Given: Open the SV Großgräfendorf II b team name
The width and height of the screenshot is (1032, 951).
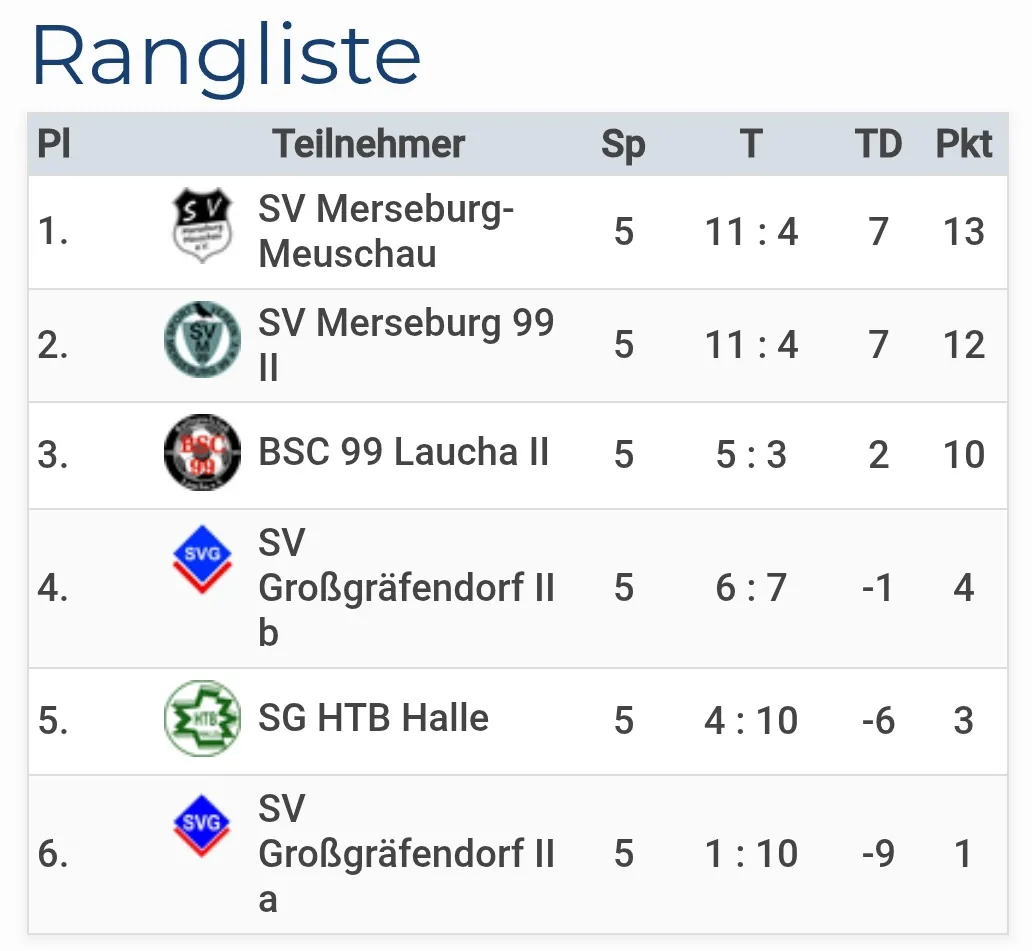Looking at the screenshot, I should coord(406,588).
